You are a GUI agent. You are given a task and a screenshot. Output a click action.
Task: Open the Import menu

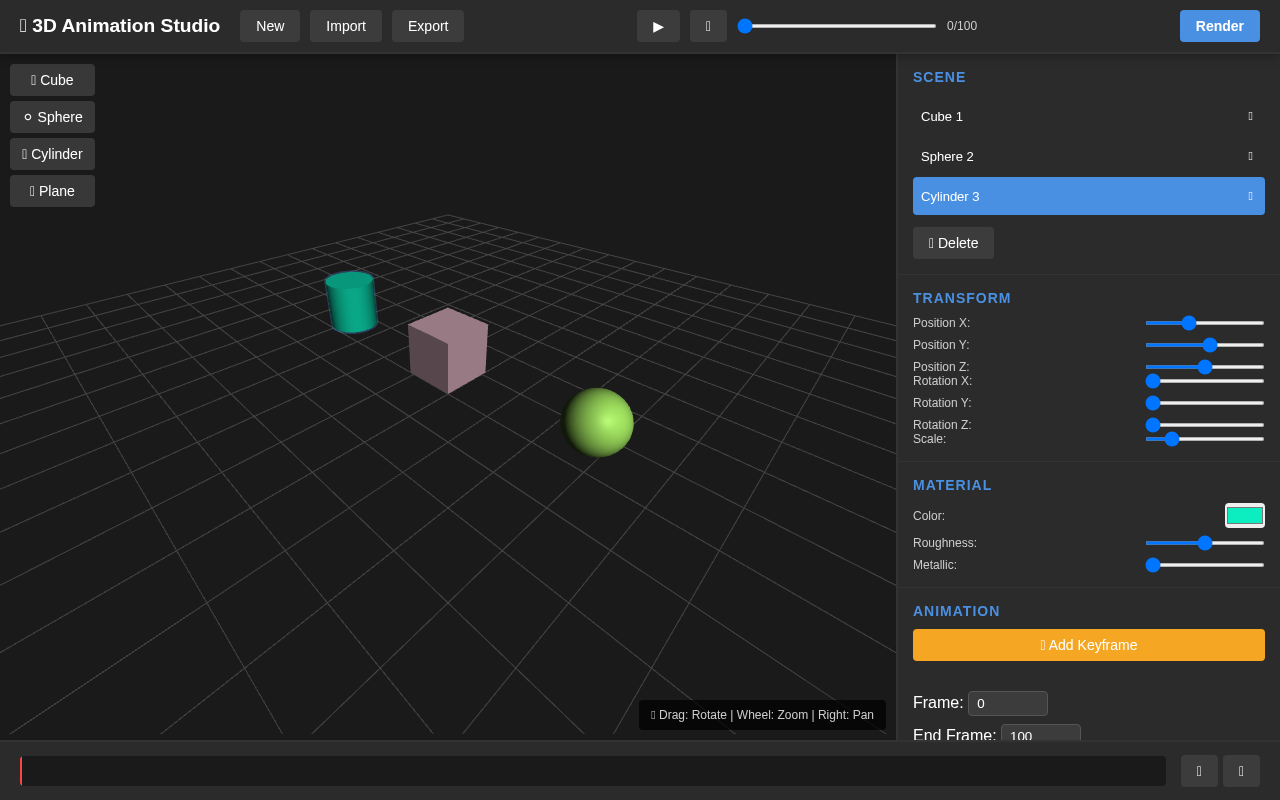pos(345,26)
